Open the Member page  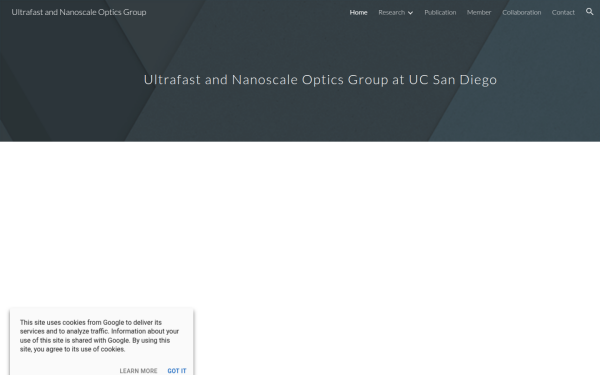(x=479, y=12)
